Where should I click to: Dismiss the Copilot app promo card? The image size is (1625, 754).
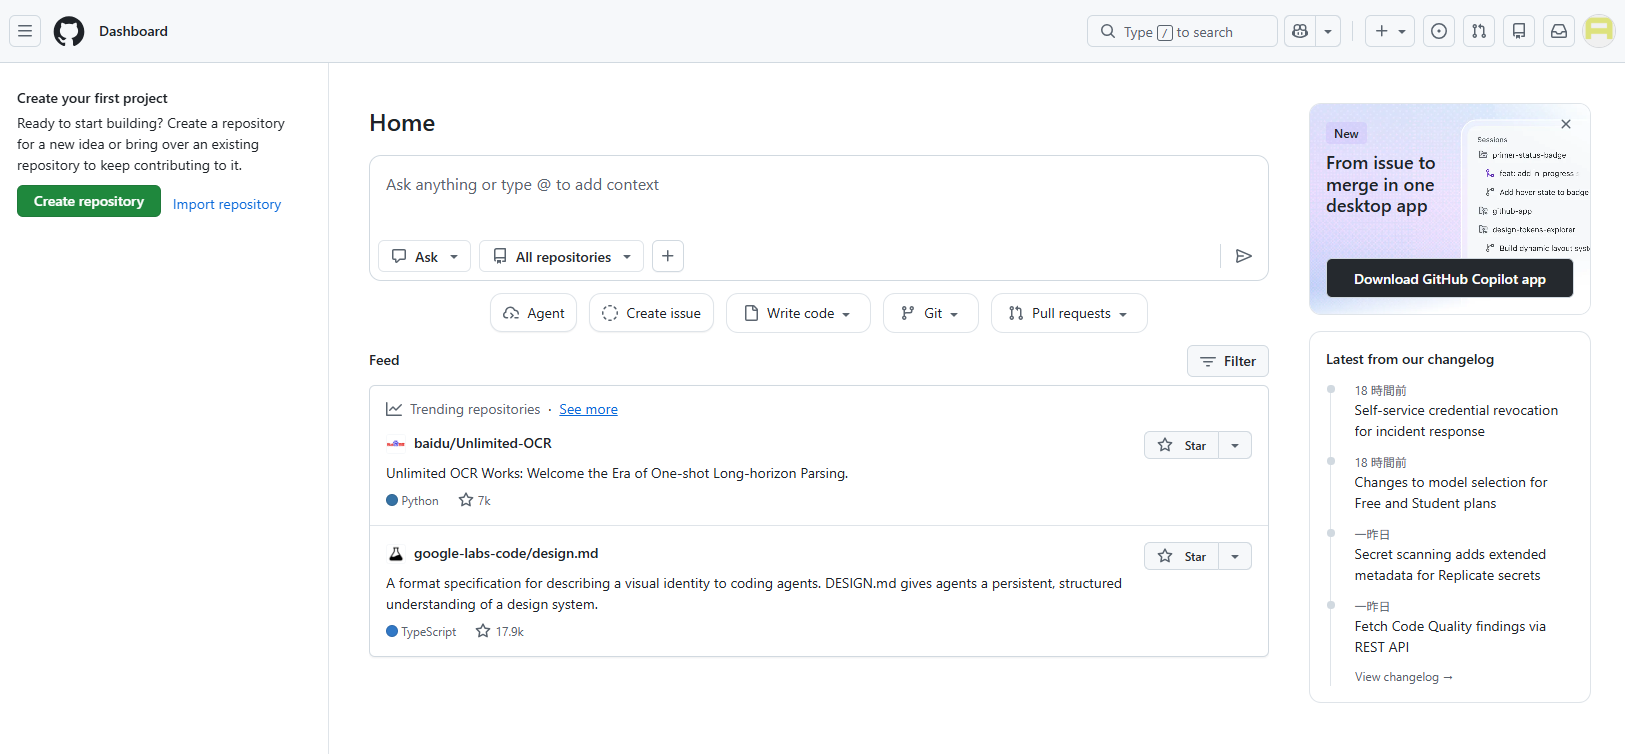(1566, 124)
